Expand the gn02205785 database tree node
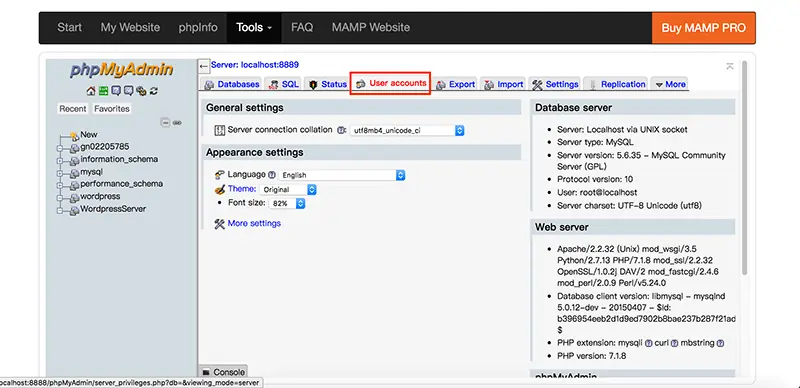 pos(60,148)
